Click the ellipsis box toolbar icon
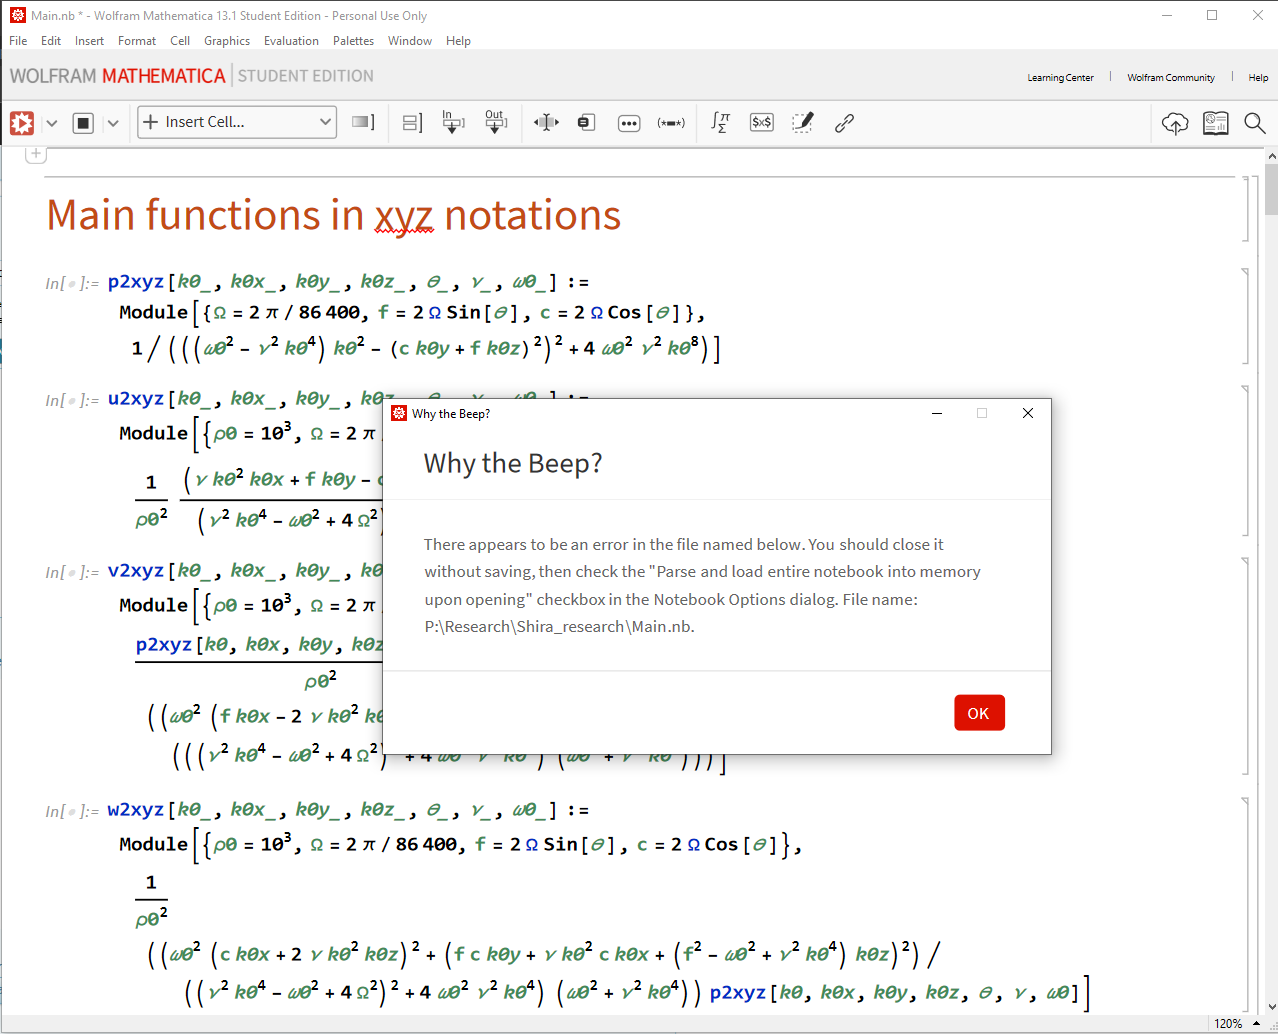Viewport: 1278px width, 1034px height. pos(629,123)
